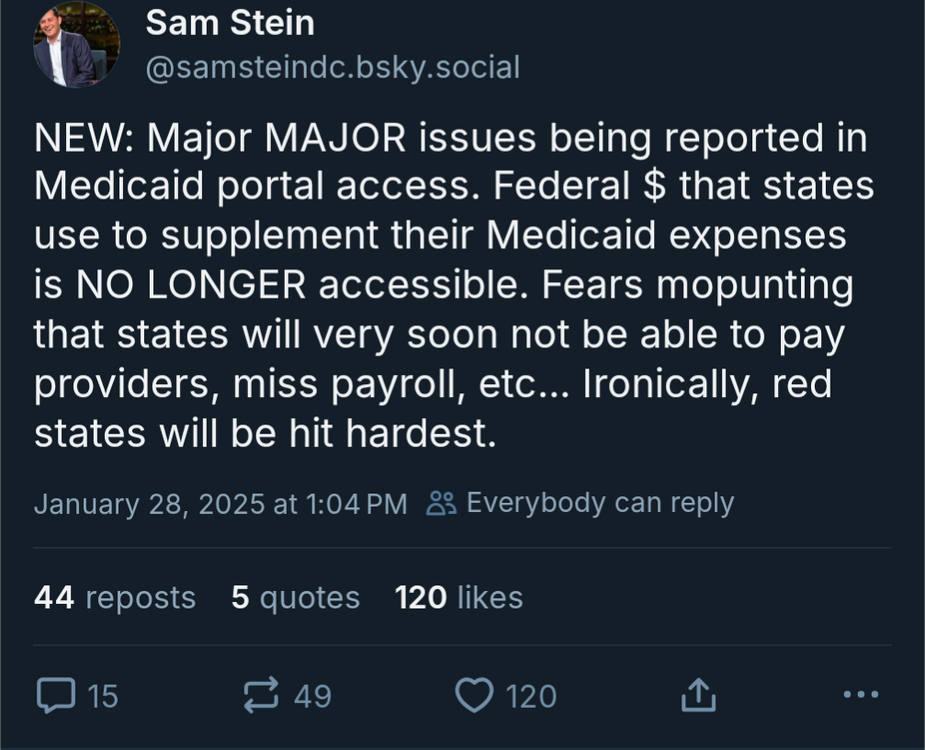
Task: Open the '120 likes' list
Action: point(456,597)
